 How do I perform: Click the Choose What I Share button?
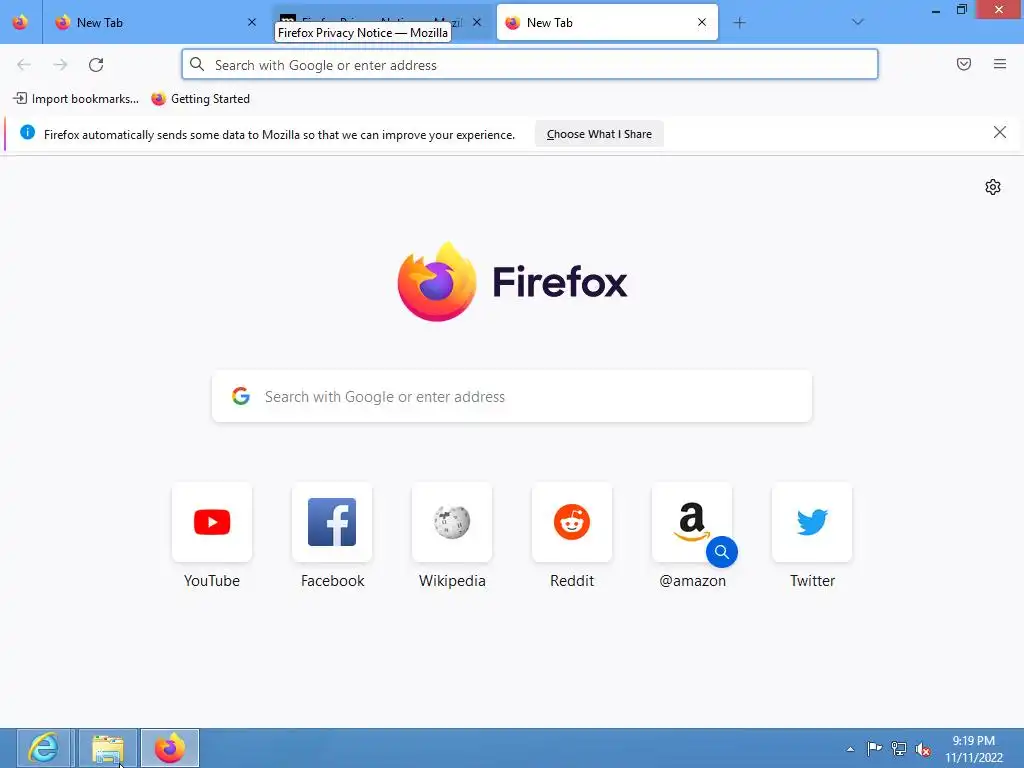pyautogui.click(x=599, y=134)
